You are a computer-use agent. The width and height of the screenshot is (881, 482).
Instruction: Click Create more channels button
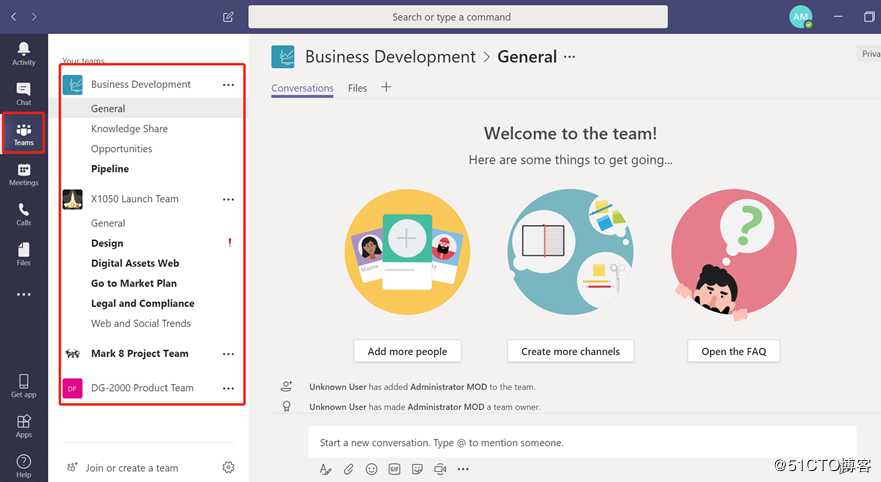pos(570,351)
